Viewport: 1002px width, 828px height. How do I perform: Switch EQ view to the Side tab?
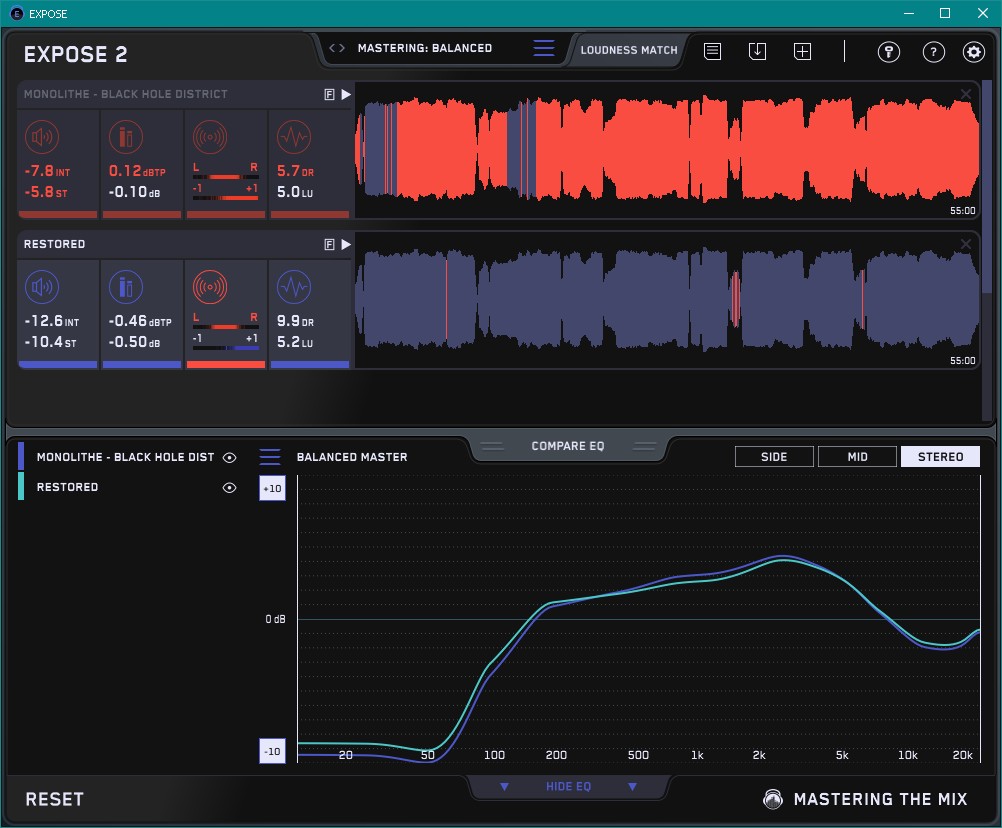[773, 457]
